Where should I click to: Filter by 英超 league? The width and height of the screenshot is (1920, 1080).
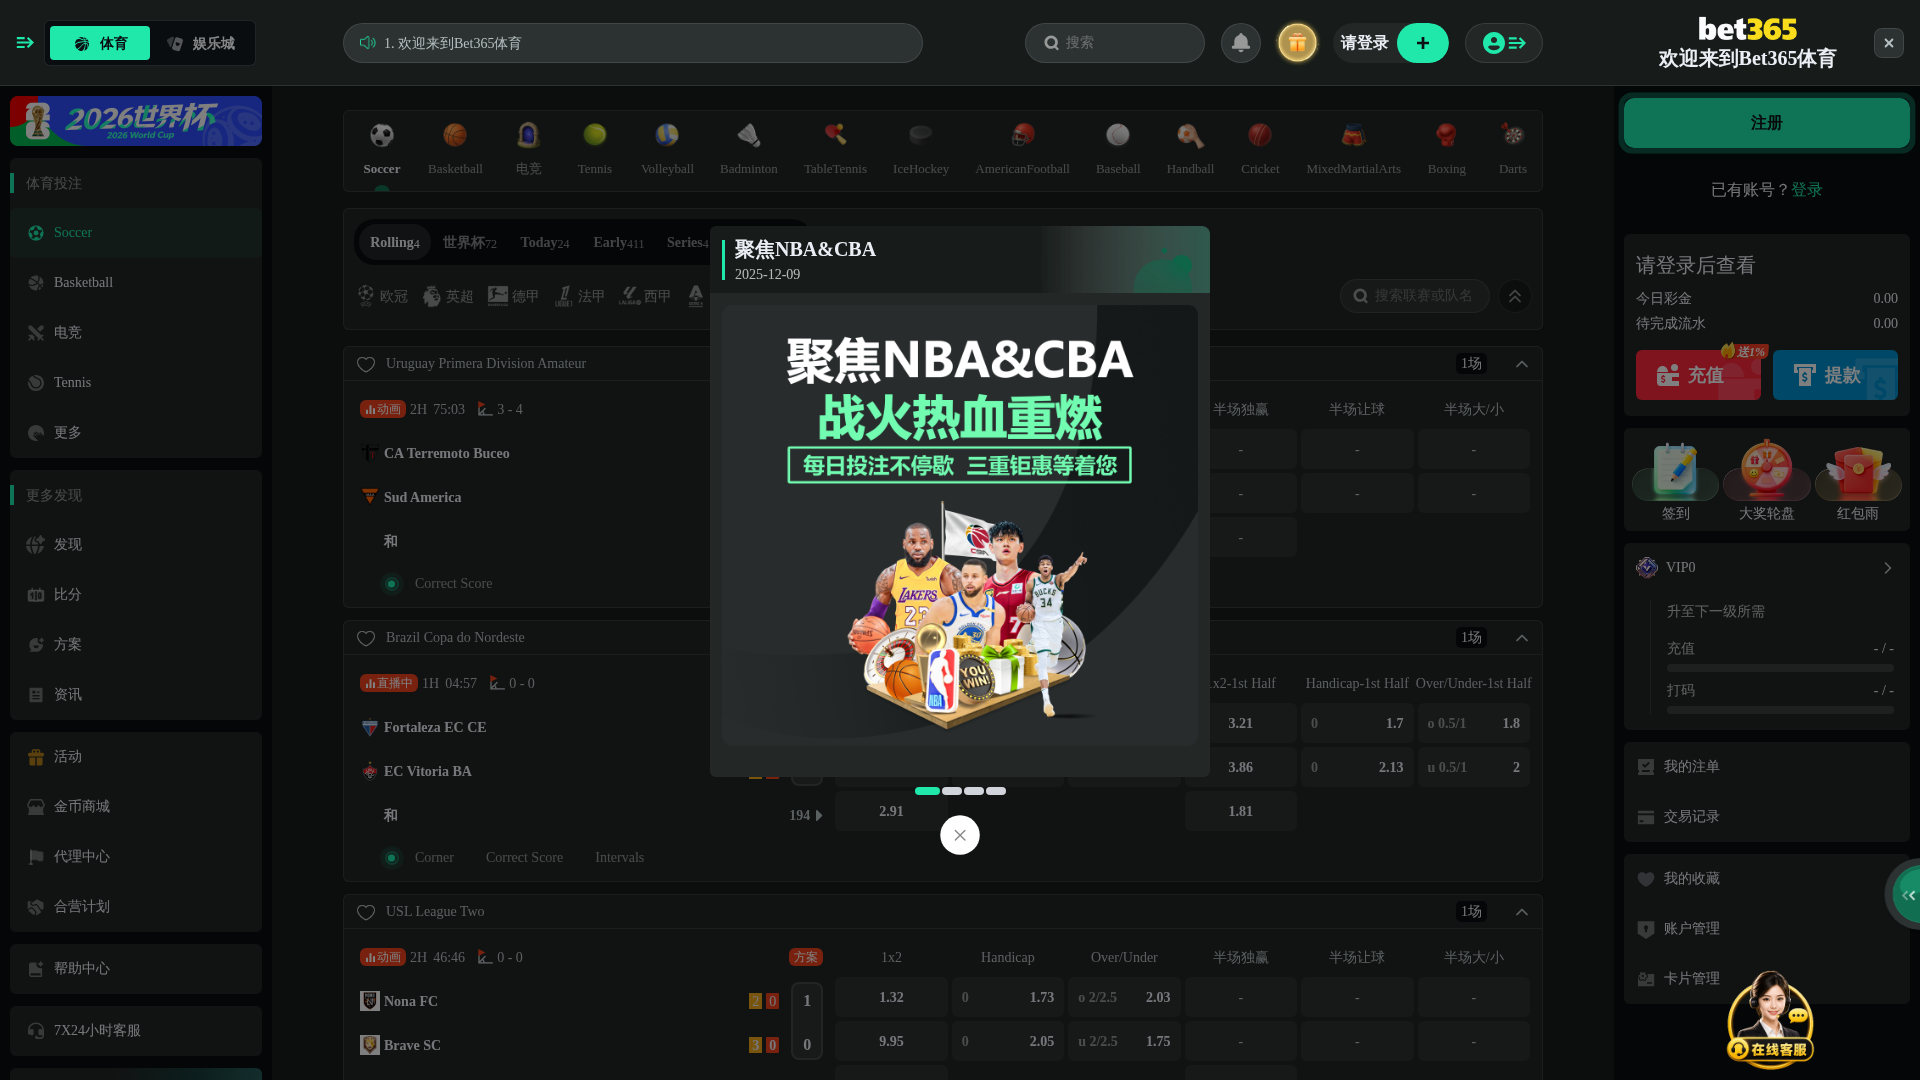[x=448, y=296]
